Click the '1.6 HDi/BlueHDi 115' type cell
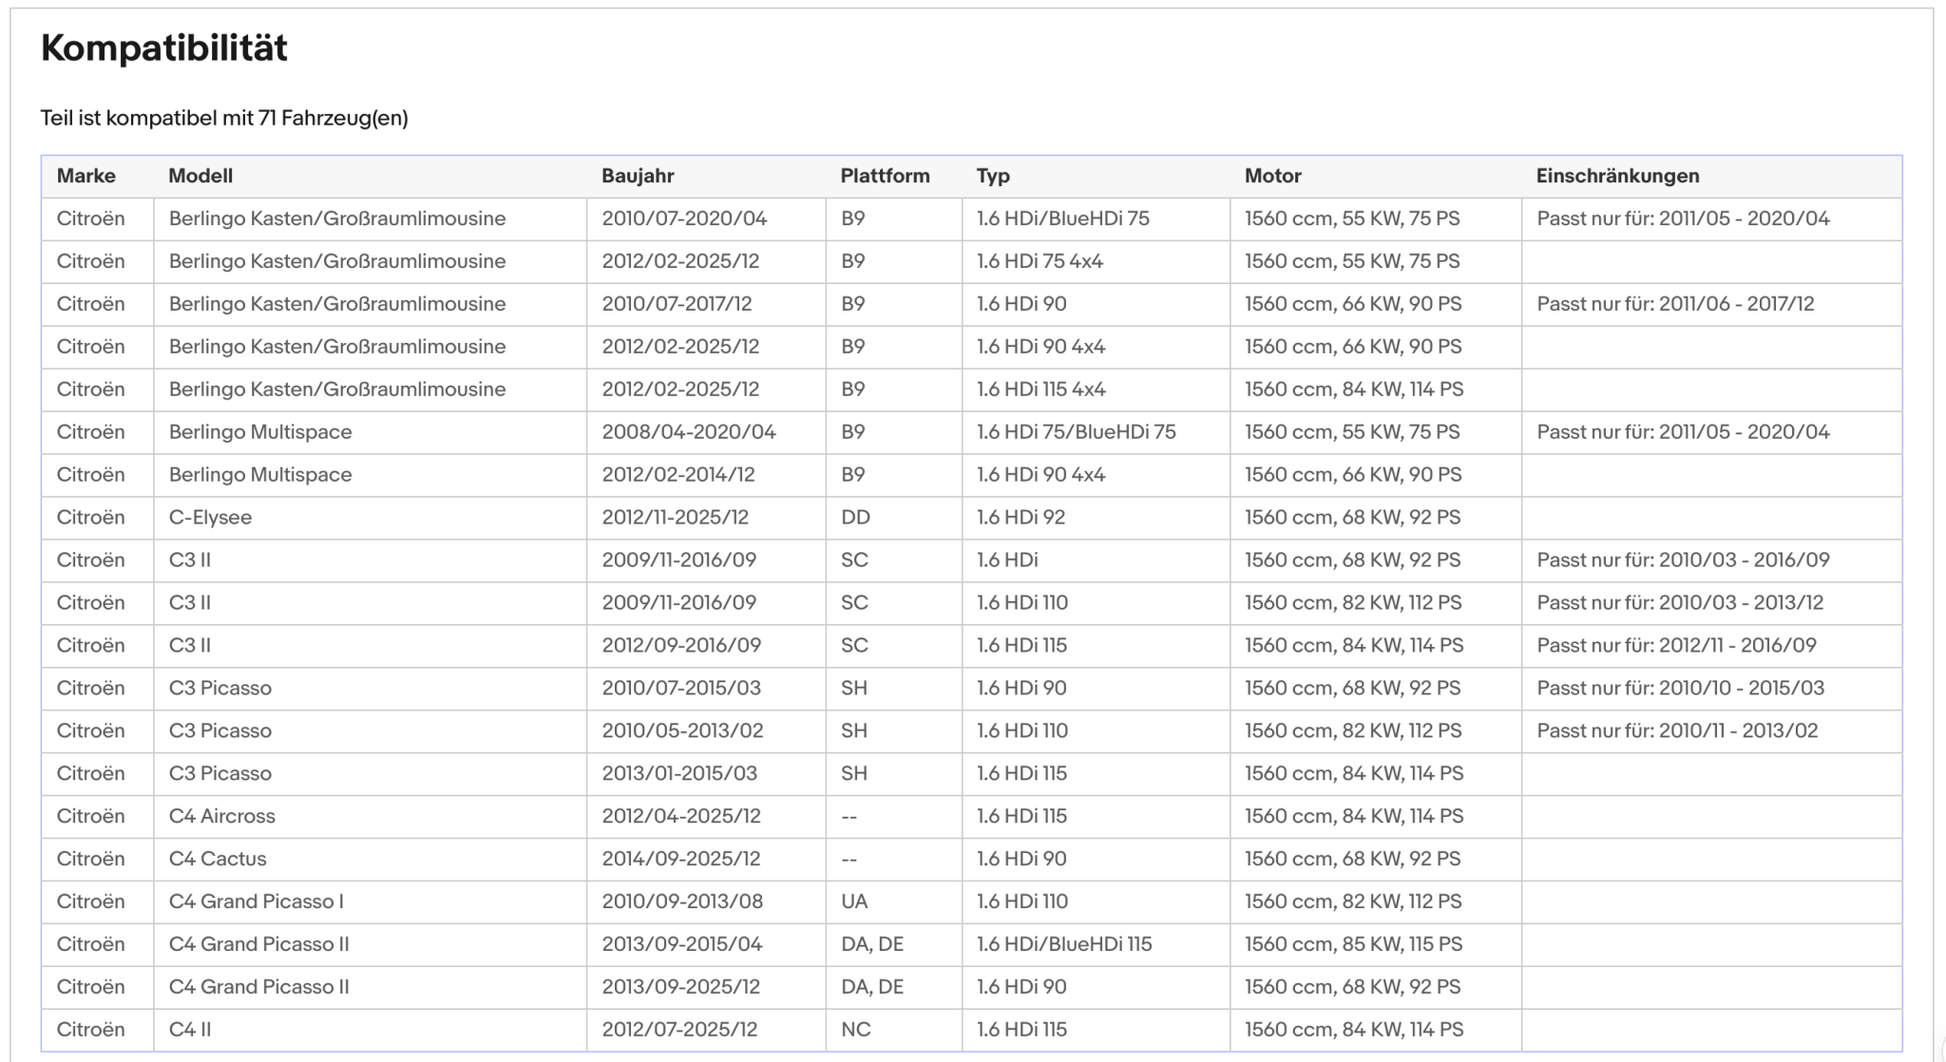Viewport: 1946px width, 1062px height. [x=1064, y=944]
